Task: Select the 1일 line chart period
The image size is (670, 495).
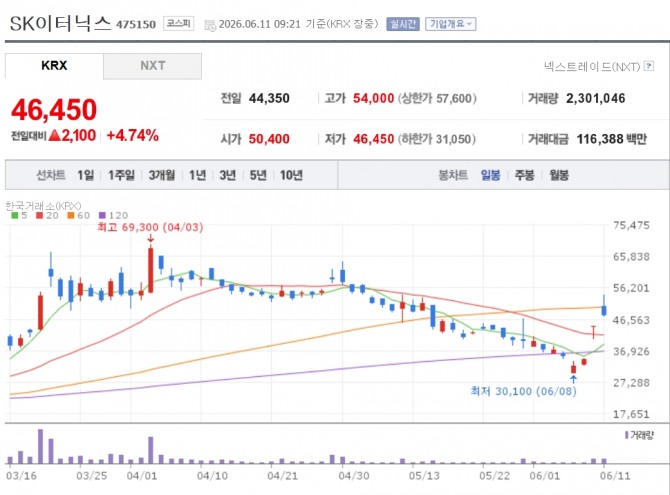Action: 85,175
